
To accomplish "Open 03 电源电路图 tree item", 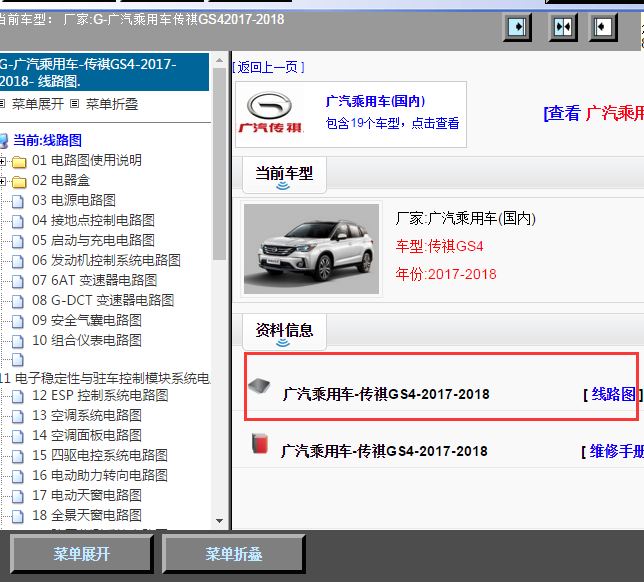I will tap(74, 201).
